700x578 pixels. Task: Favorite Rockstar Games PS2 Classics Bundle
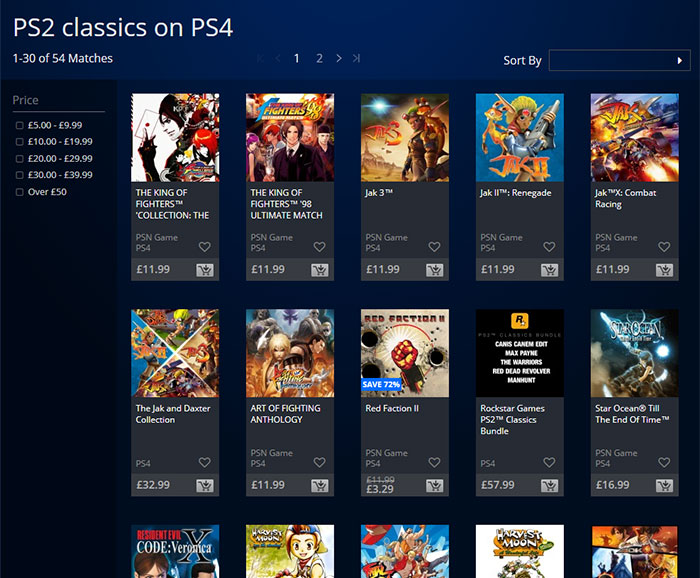[x=549, y=462]
